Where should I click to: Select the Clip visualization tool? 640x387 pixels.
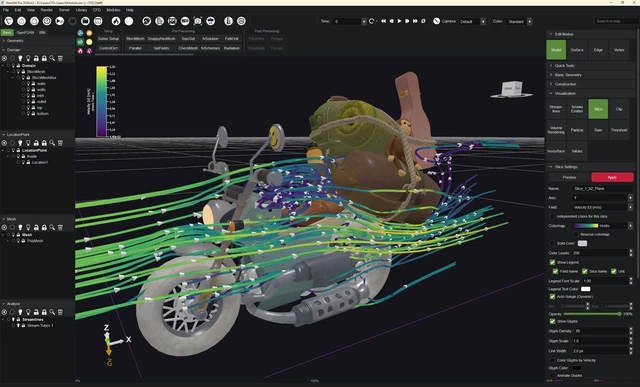click(619, 109)
